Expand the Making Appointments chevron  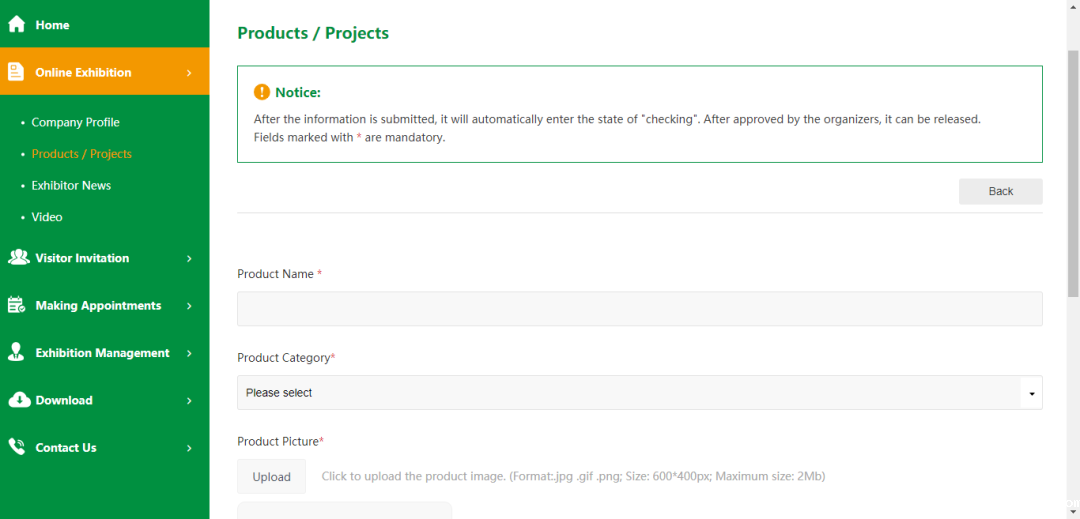pos(189,306)
